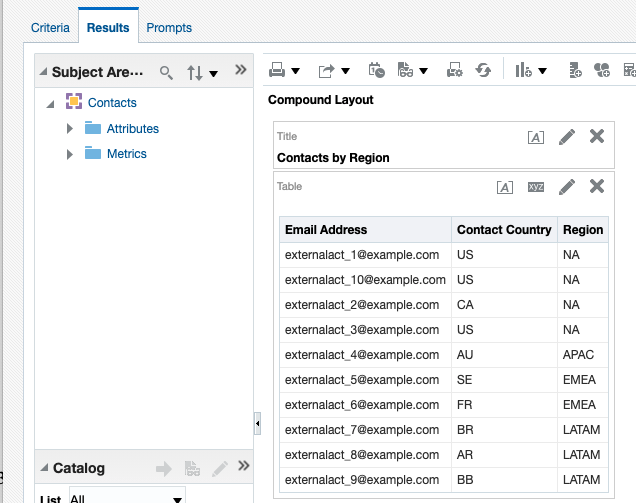The height and width of the screenshot is (503, 636).
Task: Expand the Metrics folder
Action: 70,154
